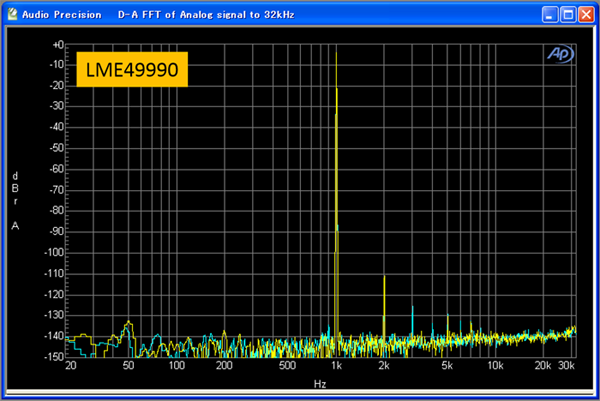
Task: Click the '-30' y-axis label
Action: click(57, 106)
